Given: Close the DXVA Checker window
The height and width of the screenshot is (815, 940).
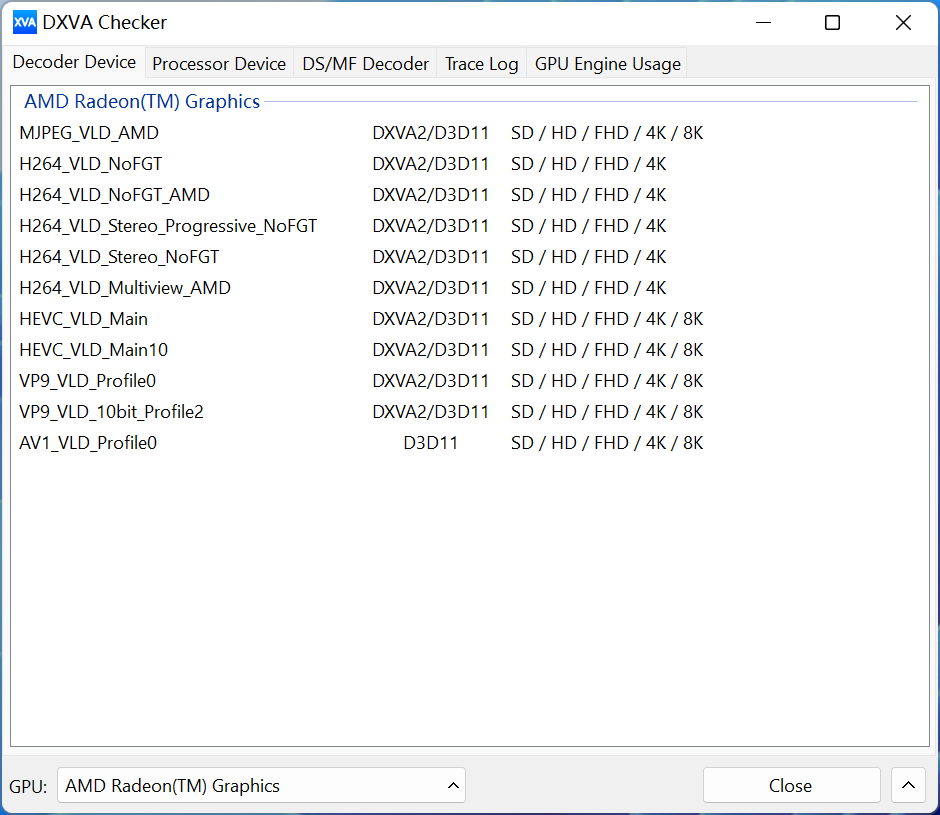Looking at the screenshot, I should click(903, 23).
